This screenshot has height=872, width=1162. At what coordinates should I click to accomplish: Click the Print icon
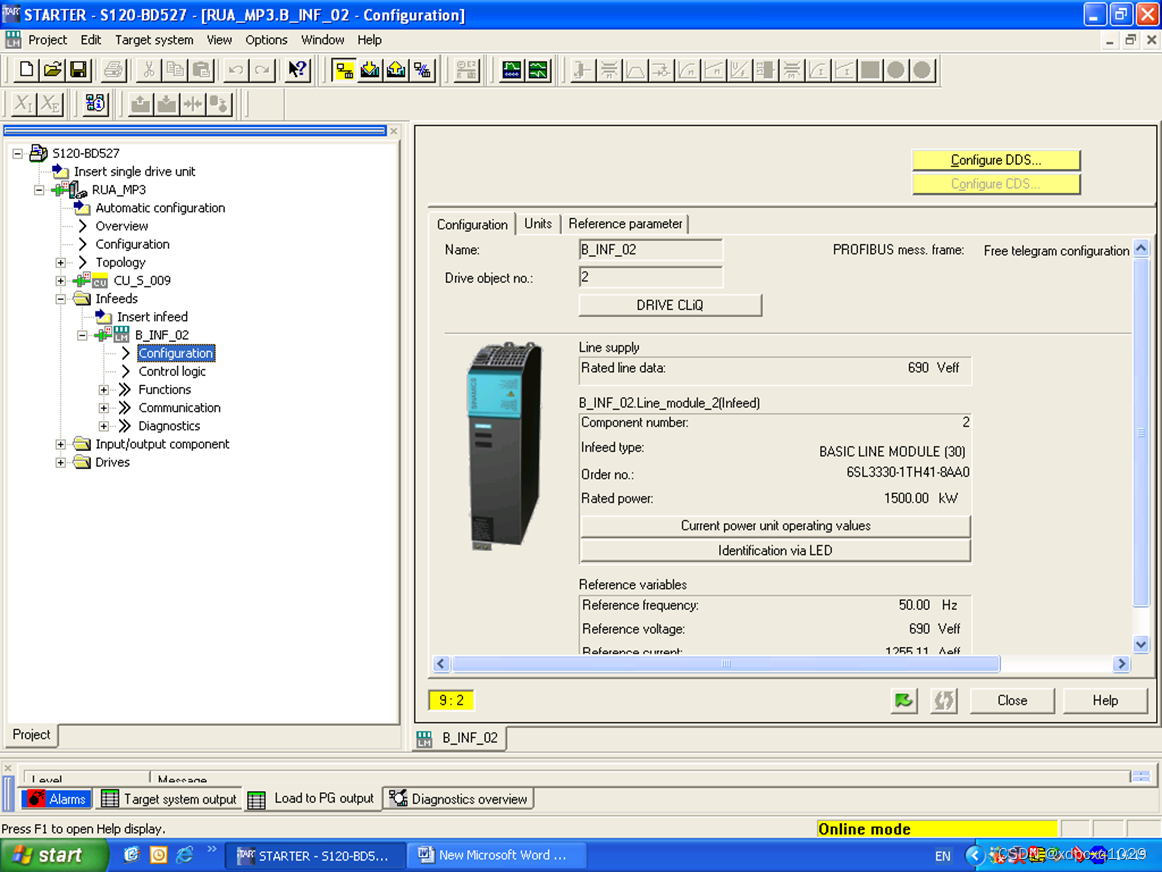(113, 70)
